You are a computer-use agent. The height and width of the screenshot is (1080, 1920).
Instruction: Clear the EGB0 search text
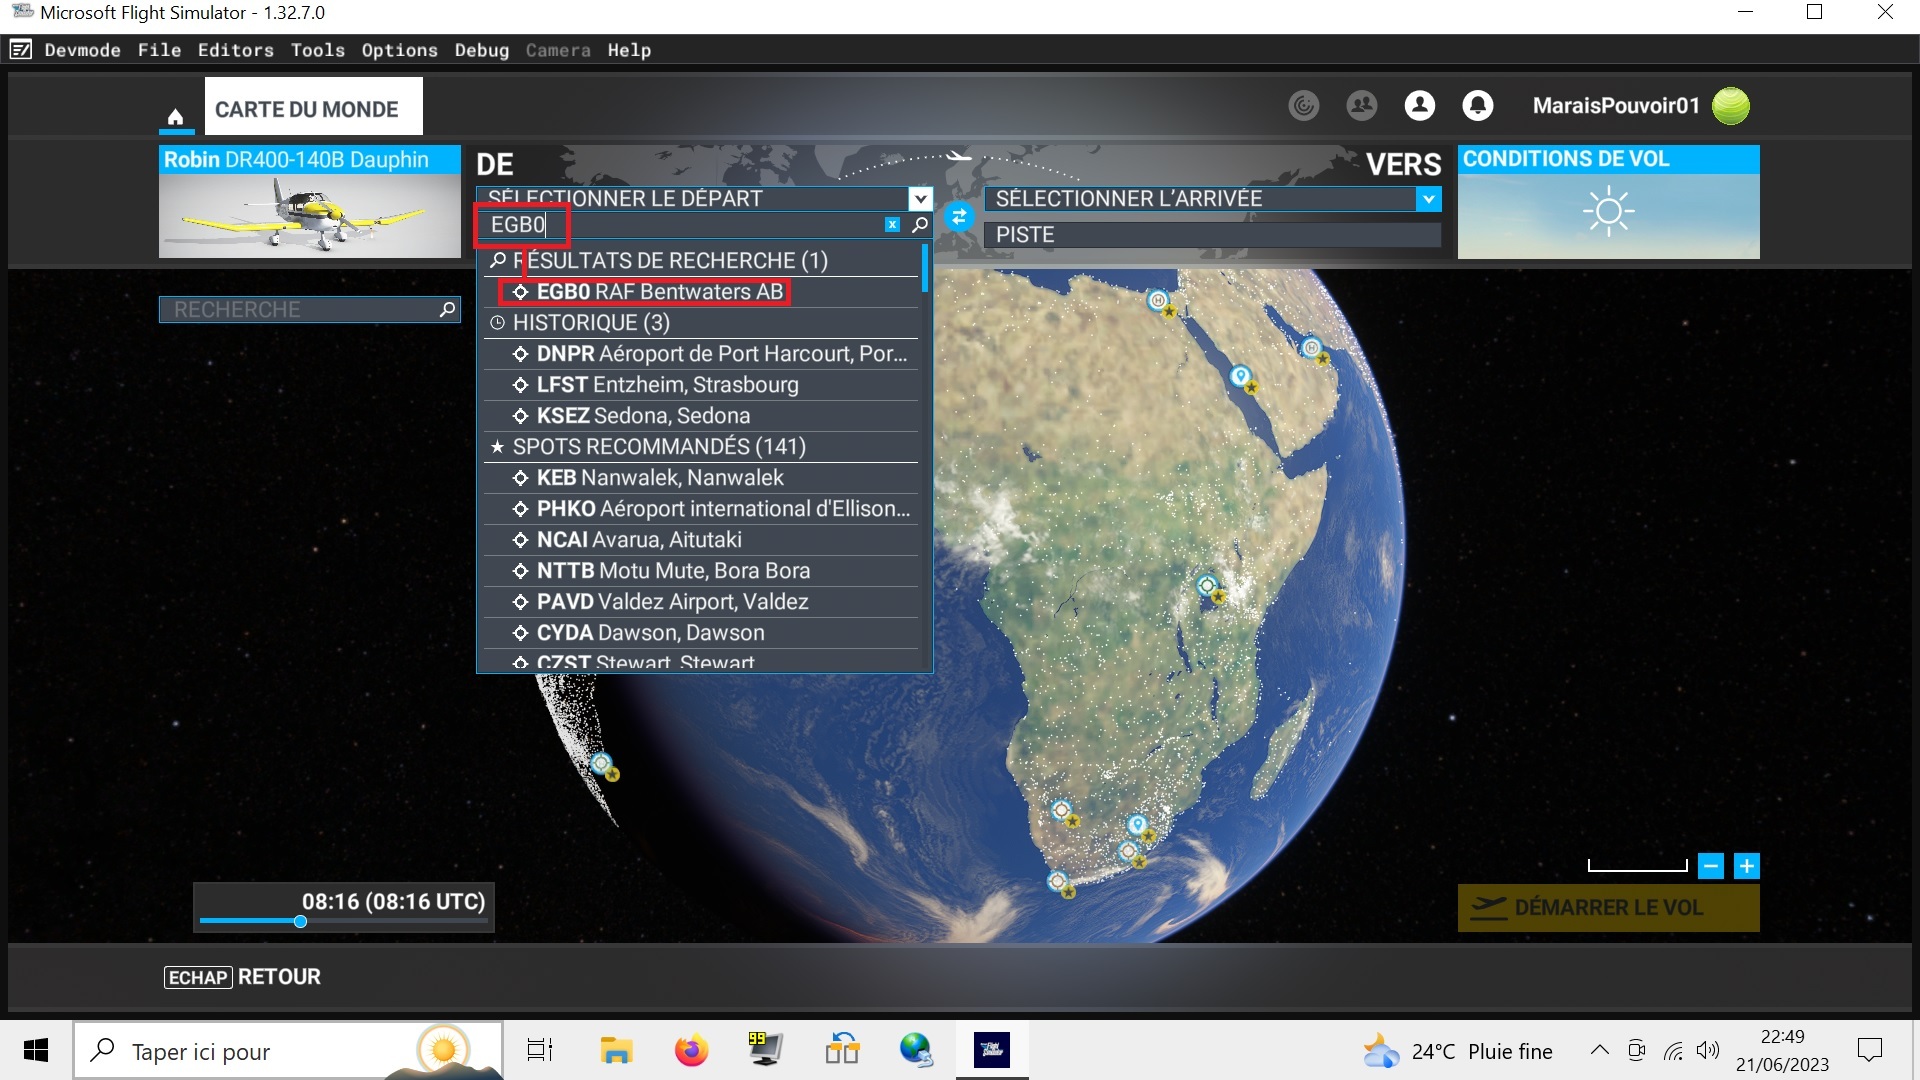[x=892, y=225]
